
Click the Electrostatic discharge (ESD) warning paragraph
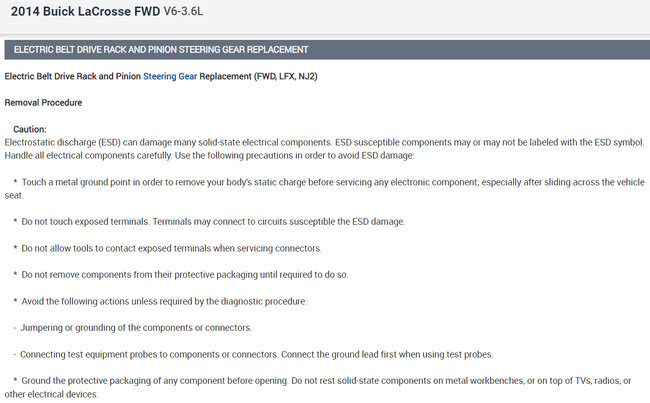coord(300,142)
